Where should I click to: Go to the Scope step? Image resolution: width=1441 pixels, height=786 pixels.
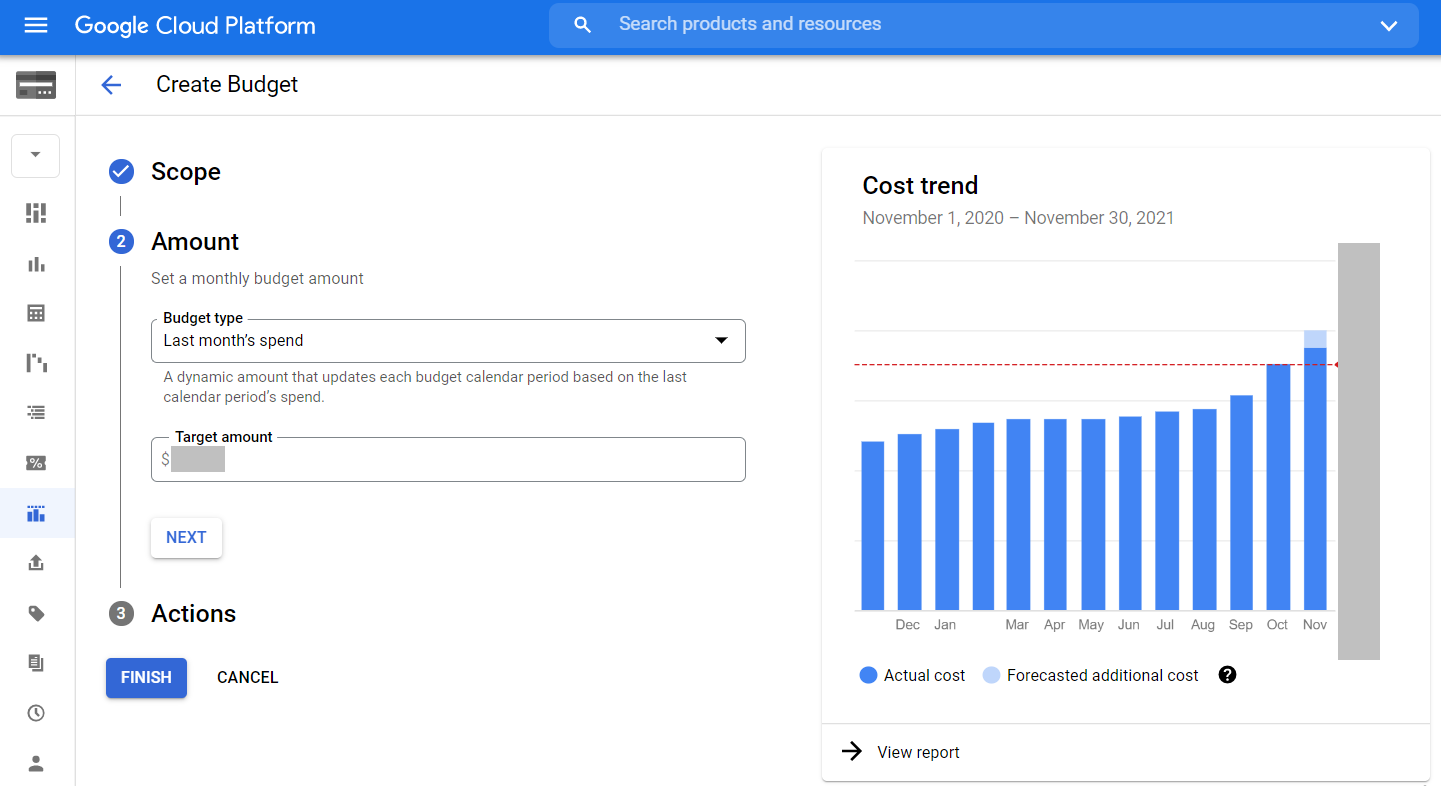coord(185,172)
